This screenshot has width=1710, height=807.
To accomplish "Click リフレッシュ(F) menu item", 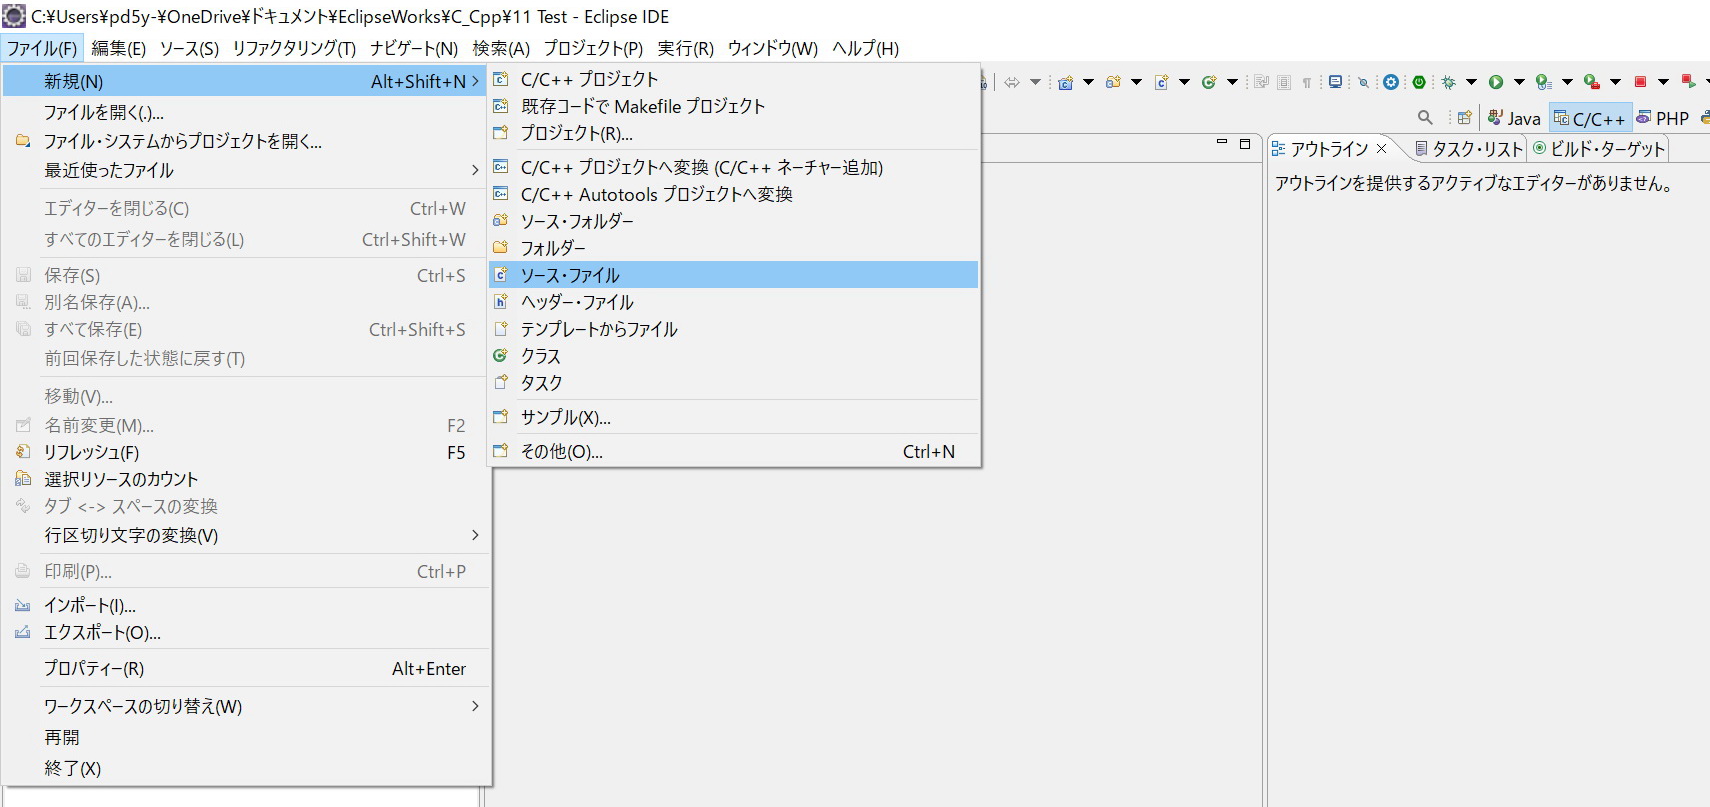I will point(246,452).
